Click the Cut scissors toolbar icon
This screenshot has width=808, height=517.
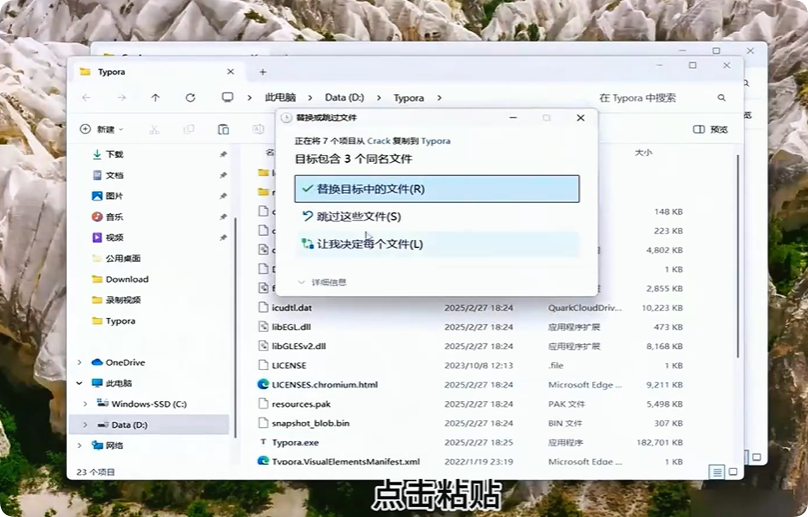pyautogui.click(x=154, y=129)
